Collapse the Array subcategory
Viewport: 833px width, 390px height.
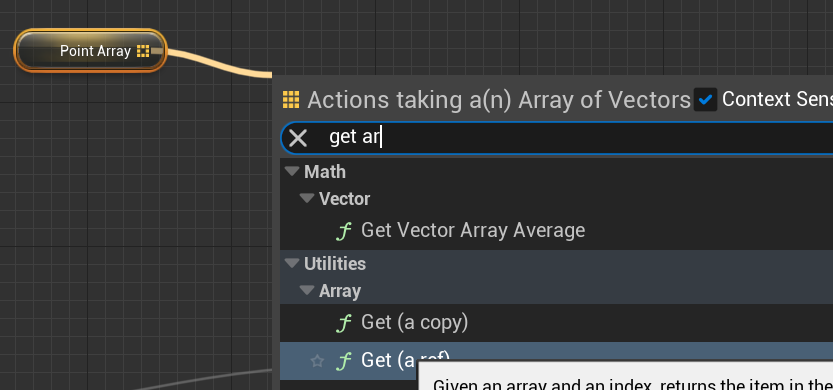point(307,290)
